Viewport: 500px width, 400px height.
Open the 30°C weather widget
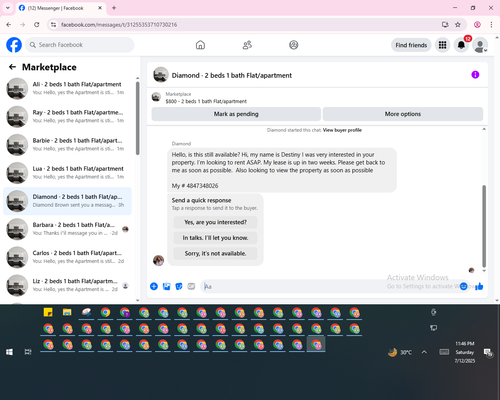[400, 352]
